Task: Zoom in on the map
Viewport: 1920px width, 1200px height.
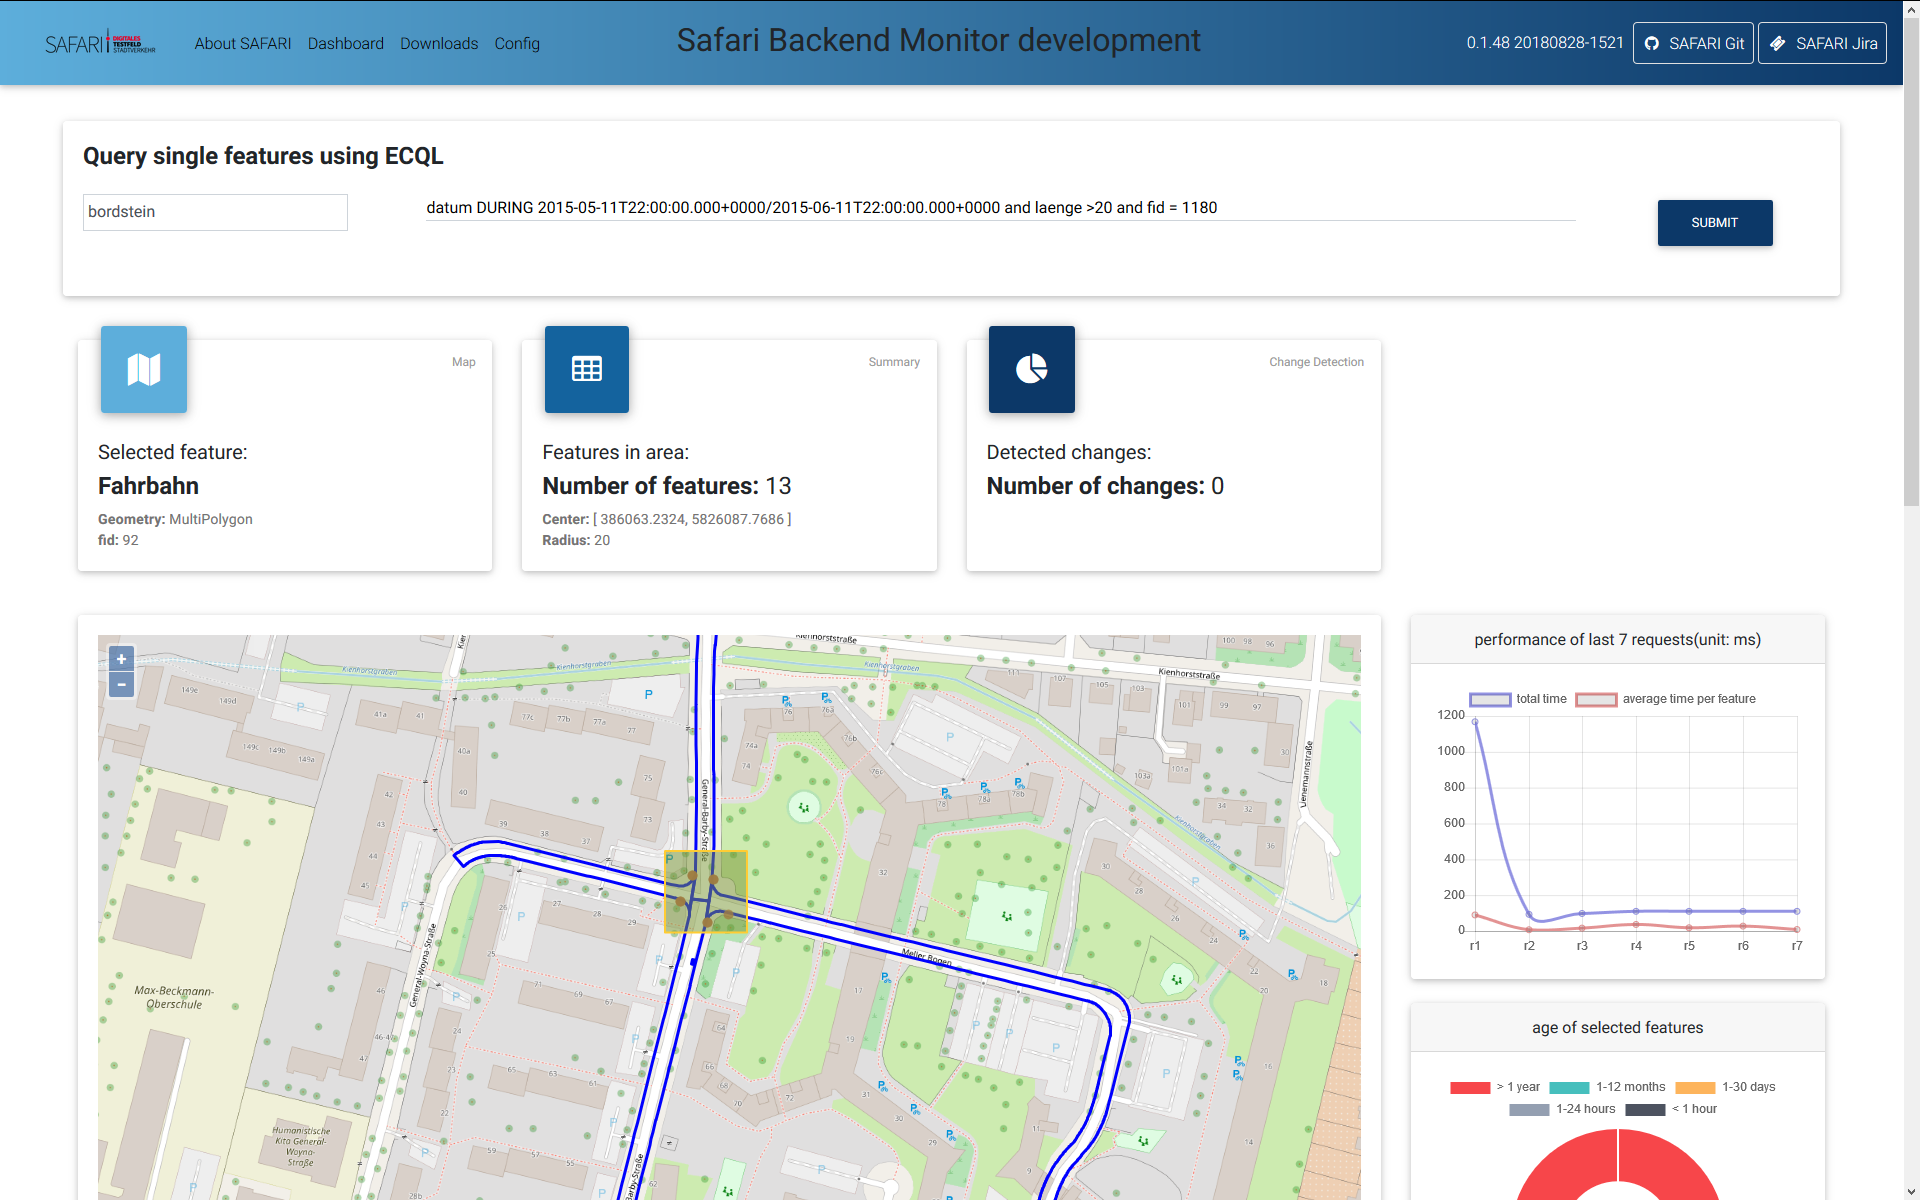Action: 121,659
